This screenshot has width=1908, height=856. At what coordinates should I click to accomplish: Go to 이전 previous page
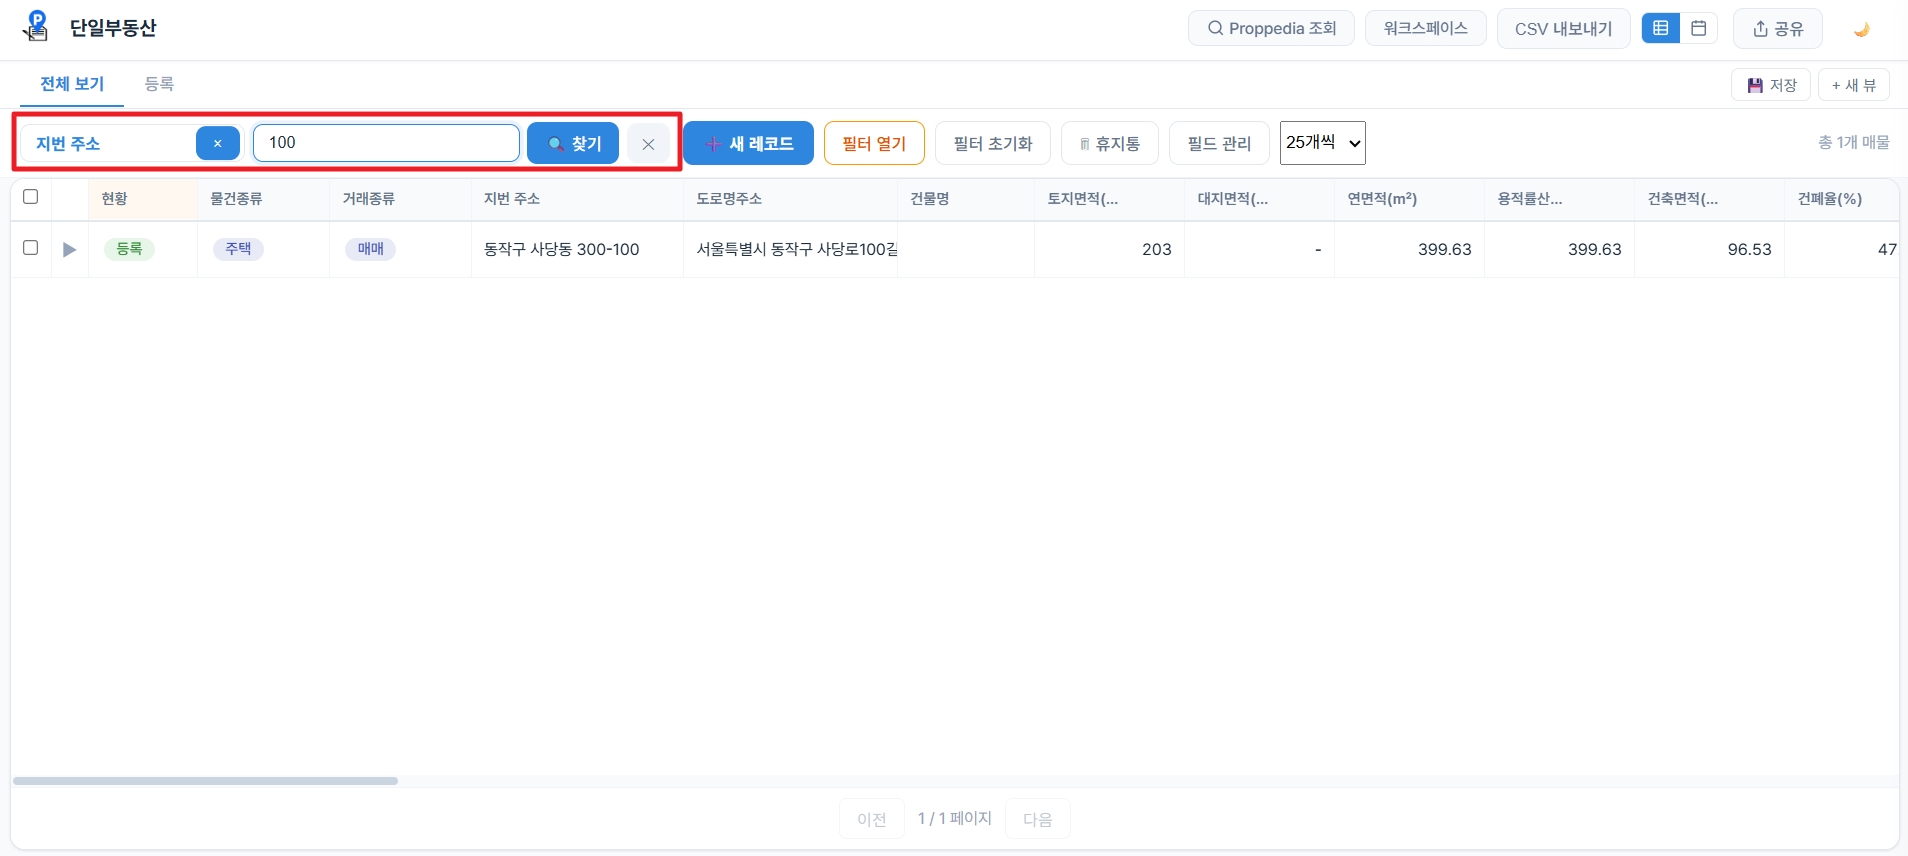click(872, 819)
